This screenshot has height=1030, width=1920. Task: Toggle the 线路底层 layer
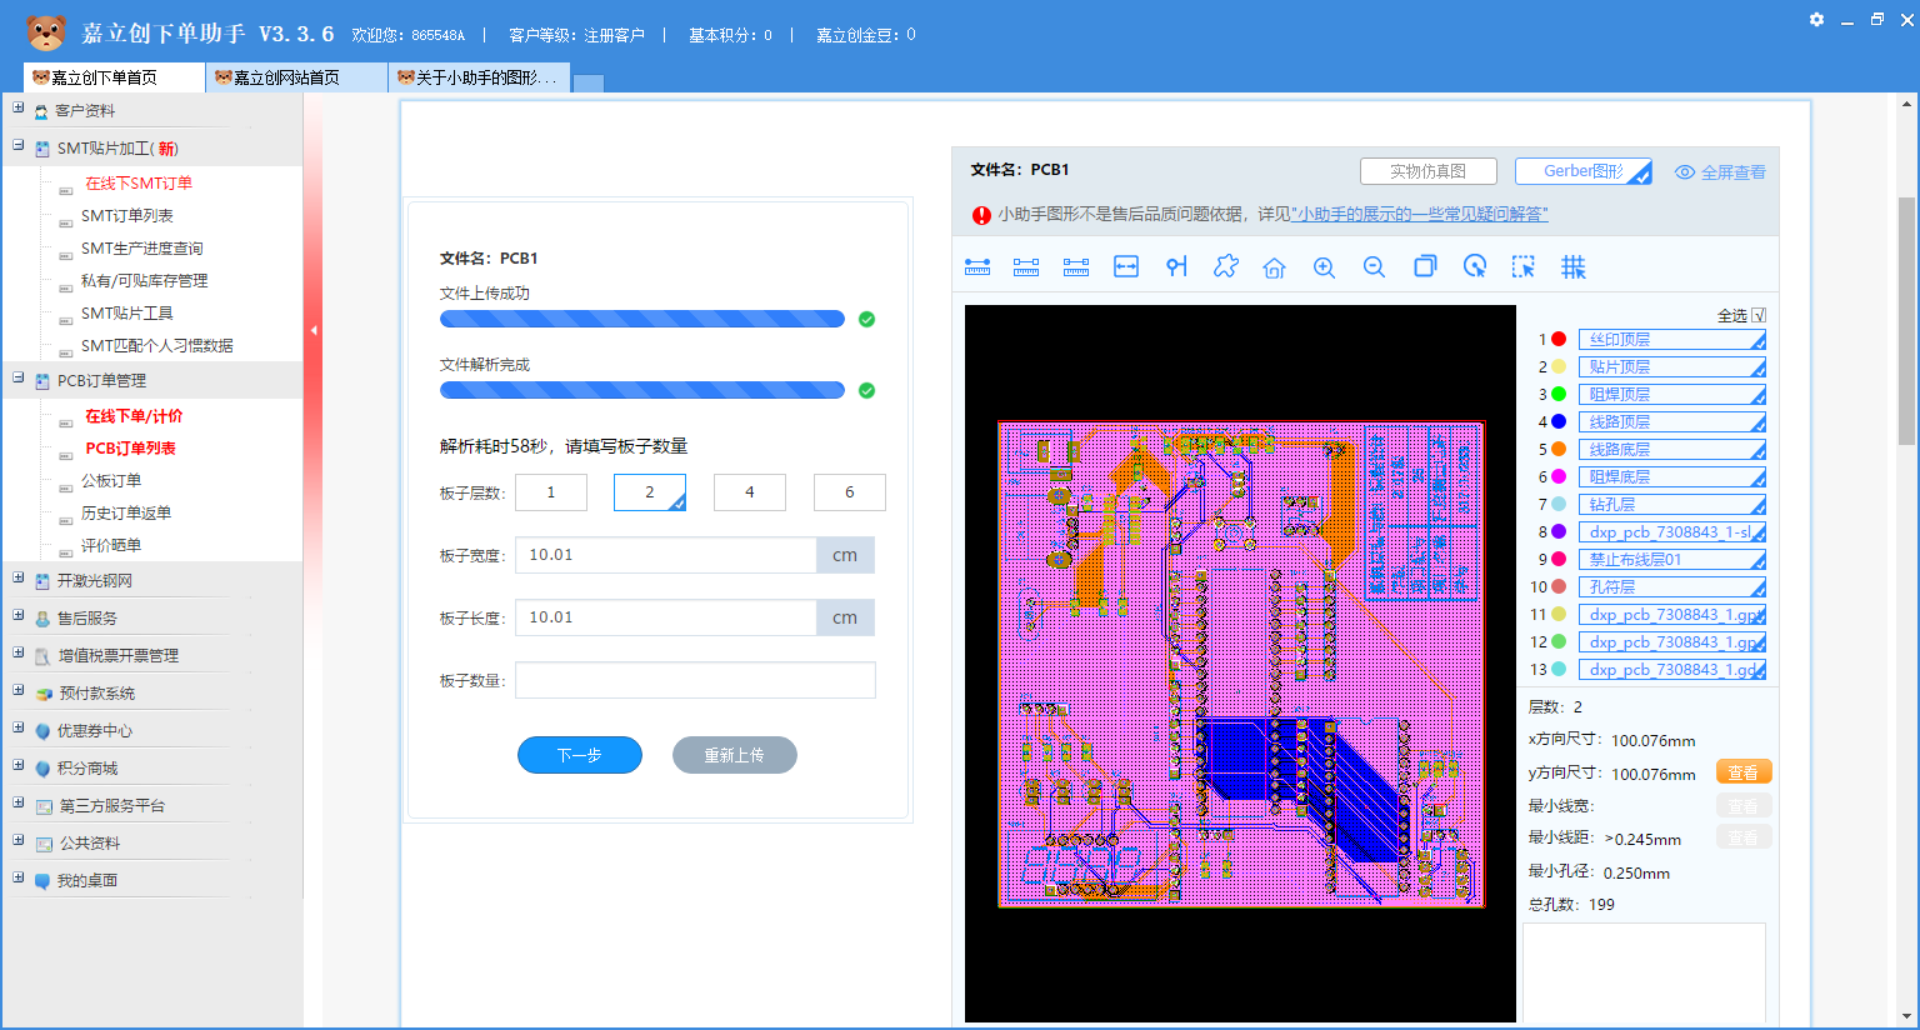(x=1671, y=450)
